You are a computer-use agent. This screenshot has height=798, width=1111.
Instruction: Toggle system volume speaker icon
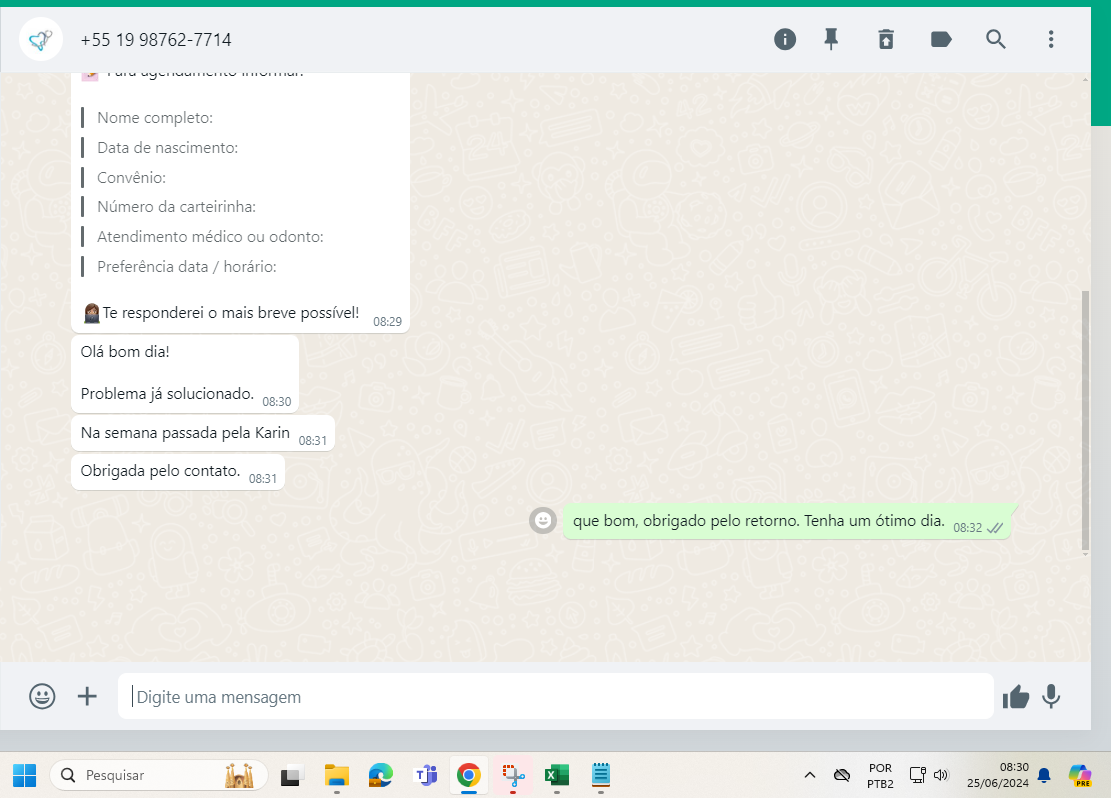941,775
